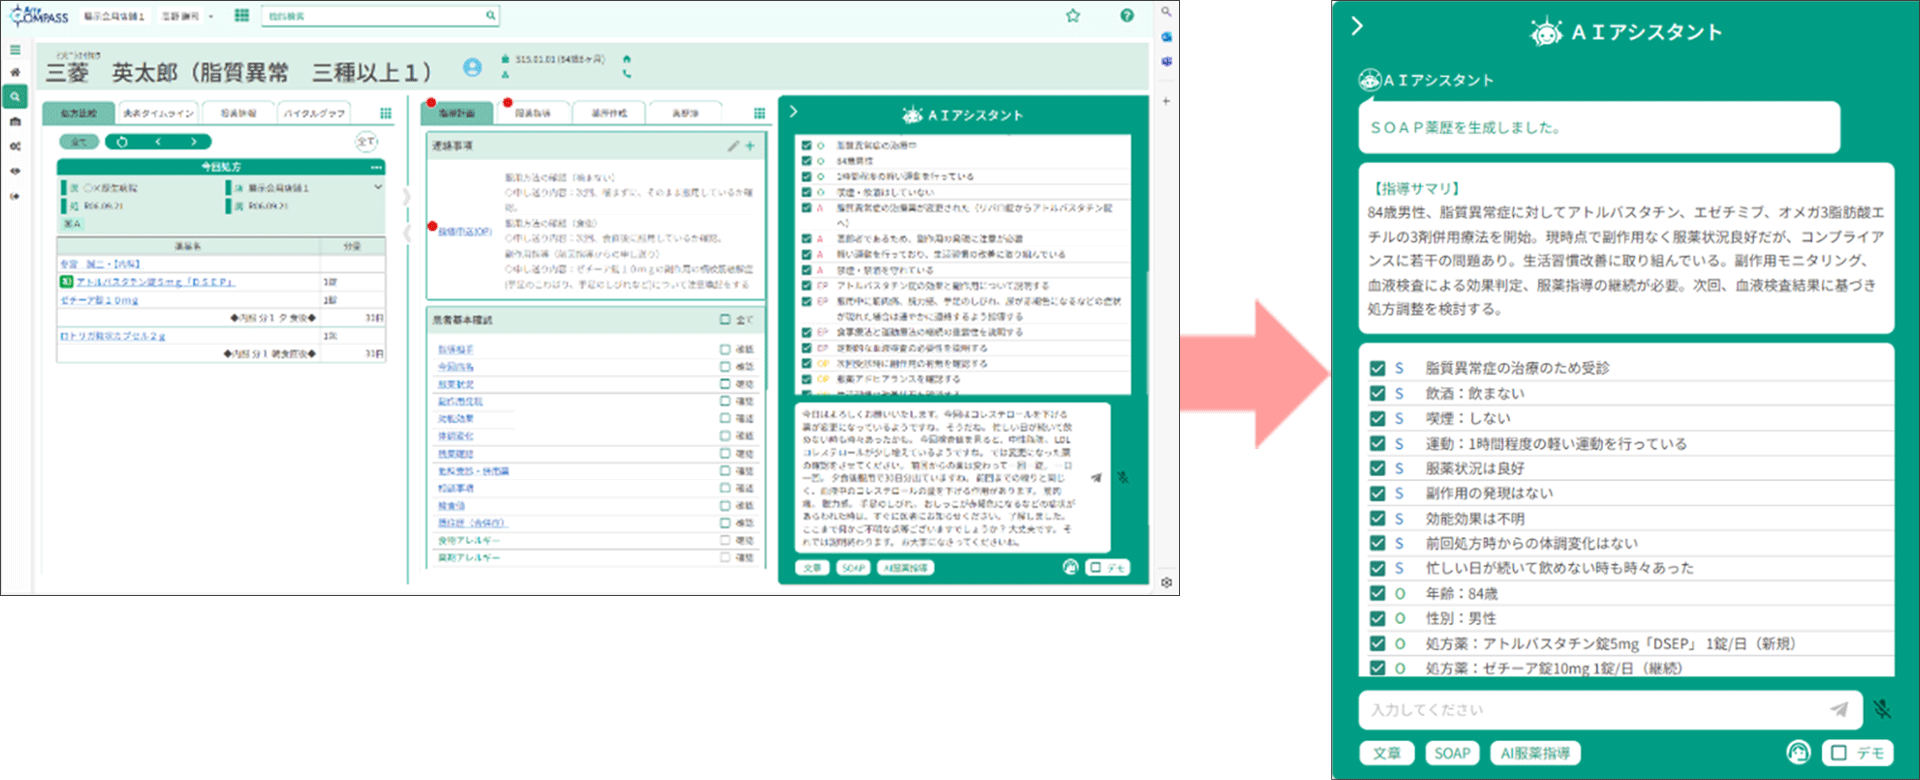
Task: Open the hamburger menu in left sidebar
Action: click(15, 49)
